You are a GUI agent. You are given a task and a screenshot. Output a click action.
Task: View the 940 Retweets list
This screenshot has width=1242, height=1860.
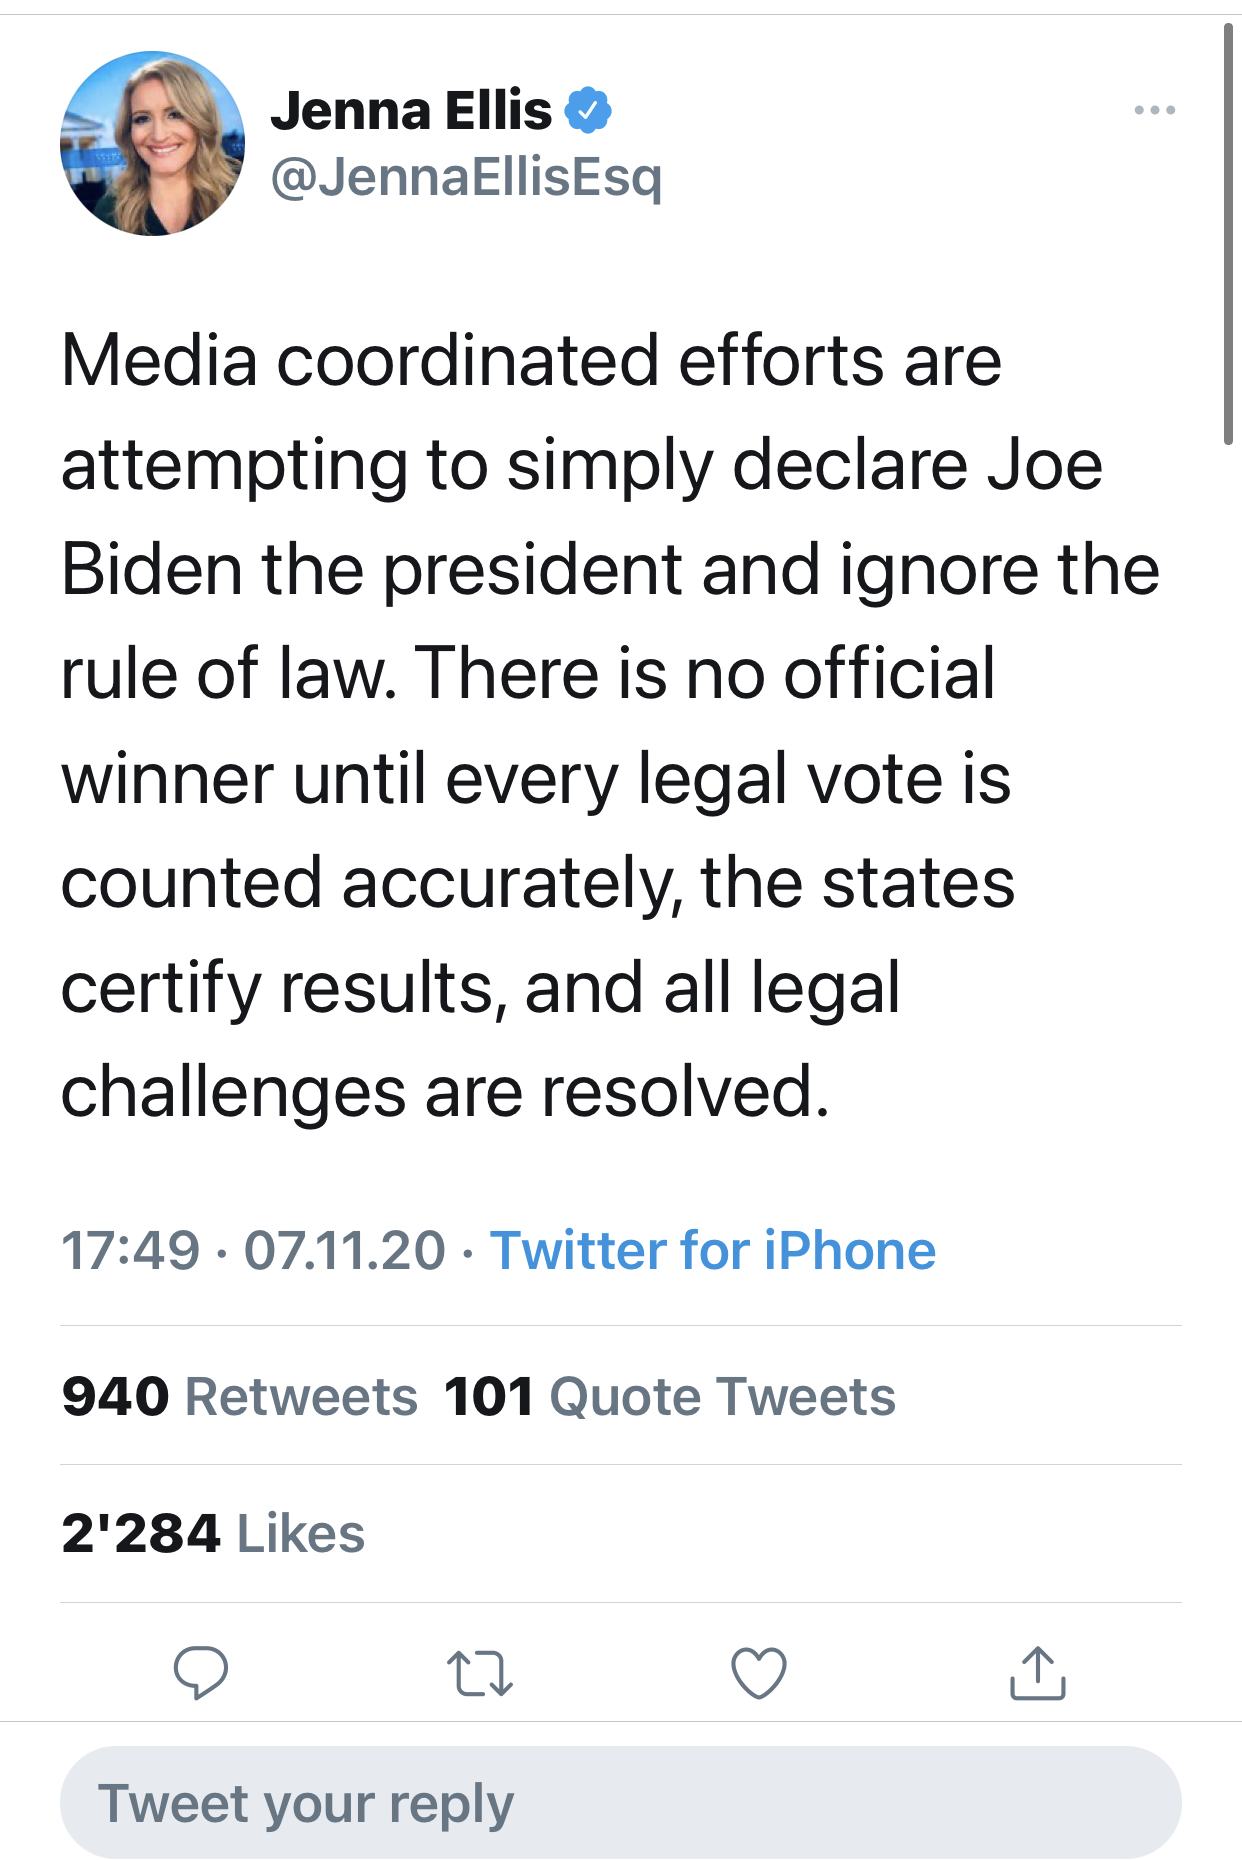239,1396
